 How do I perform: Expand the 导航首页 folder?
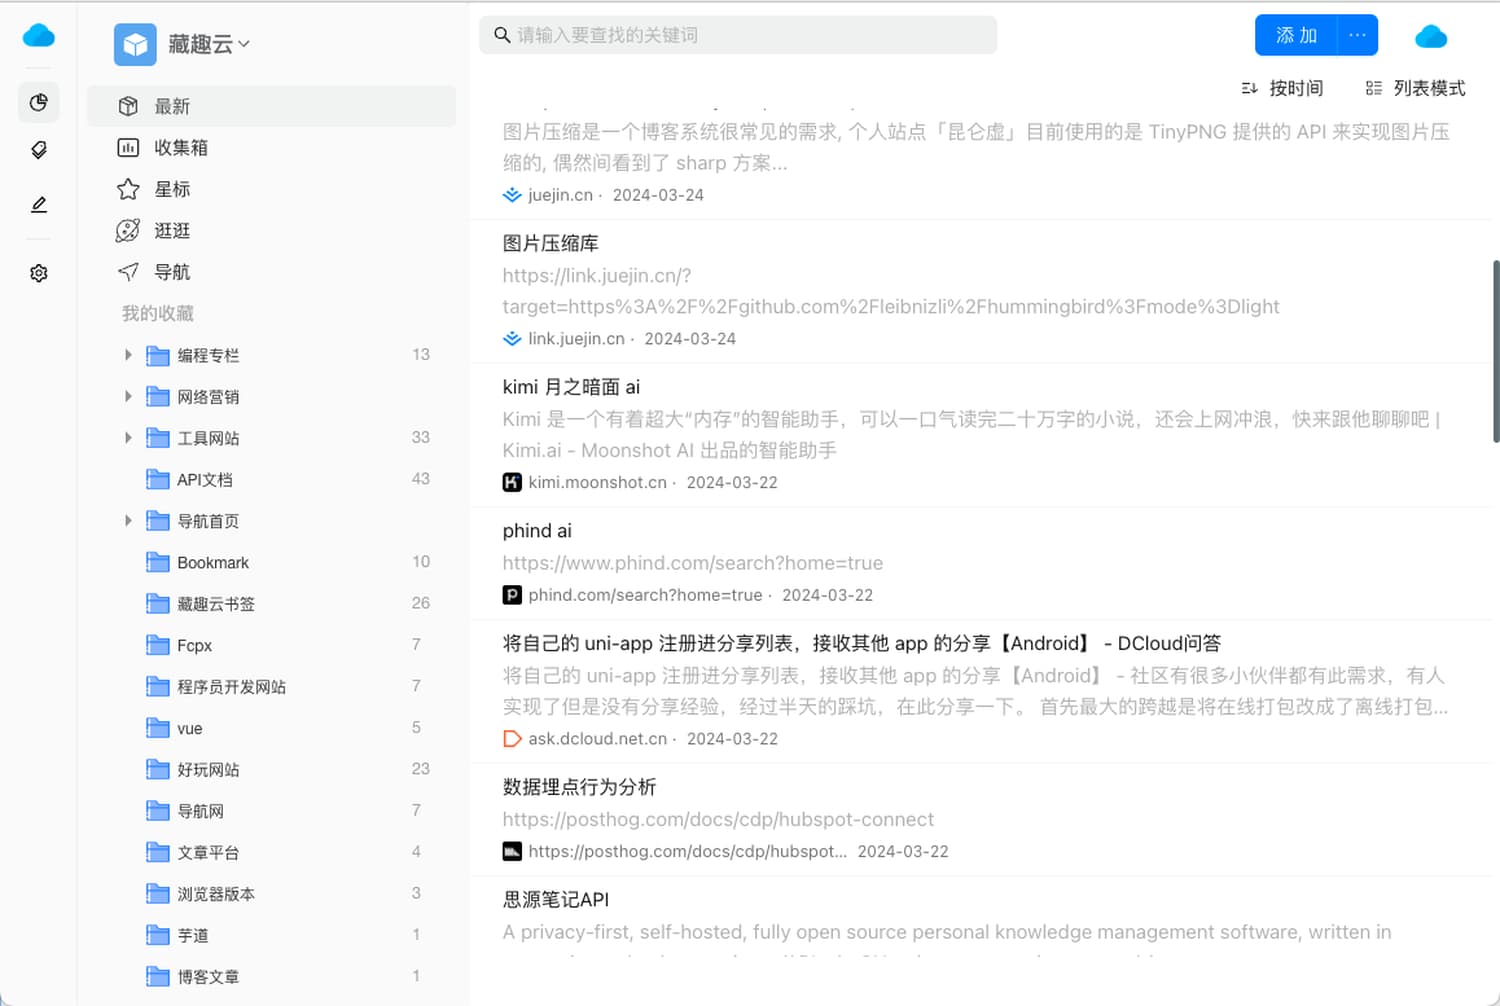point(128,520)
